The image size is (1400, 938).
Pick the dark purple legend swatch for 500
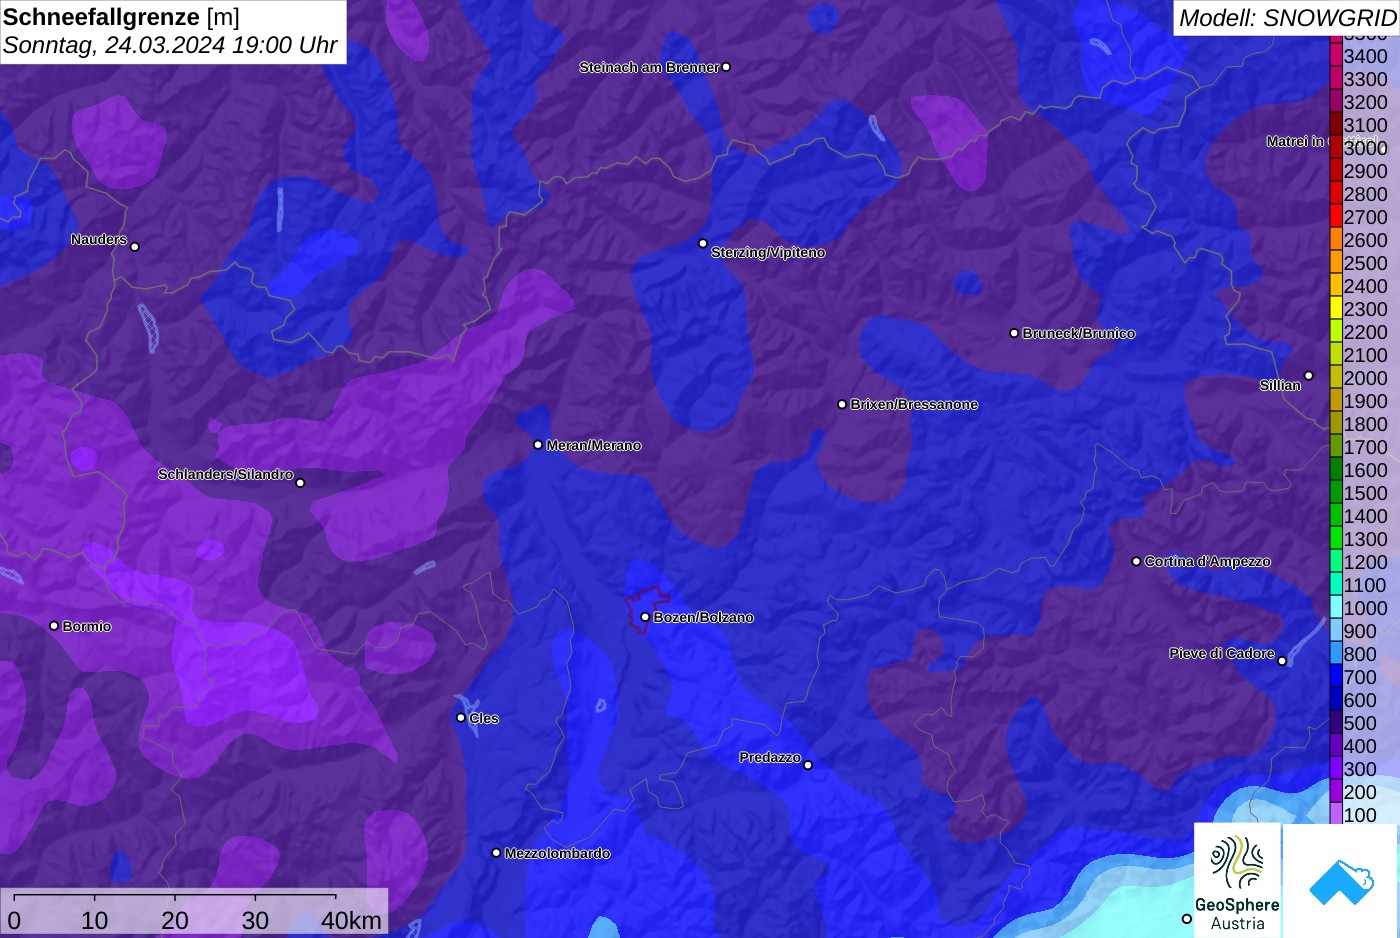coord(1336,723)
